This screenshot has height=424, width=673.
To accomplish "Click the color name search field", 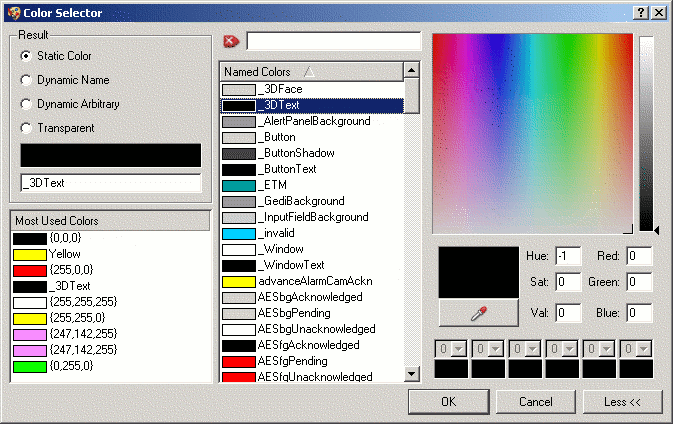I will [333, 41].
